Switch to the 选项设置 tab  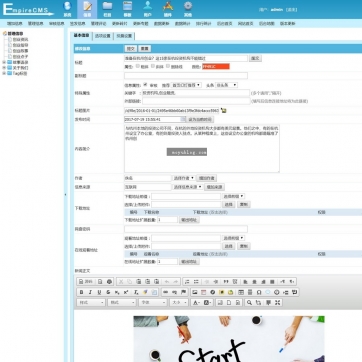(103, 36)
